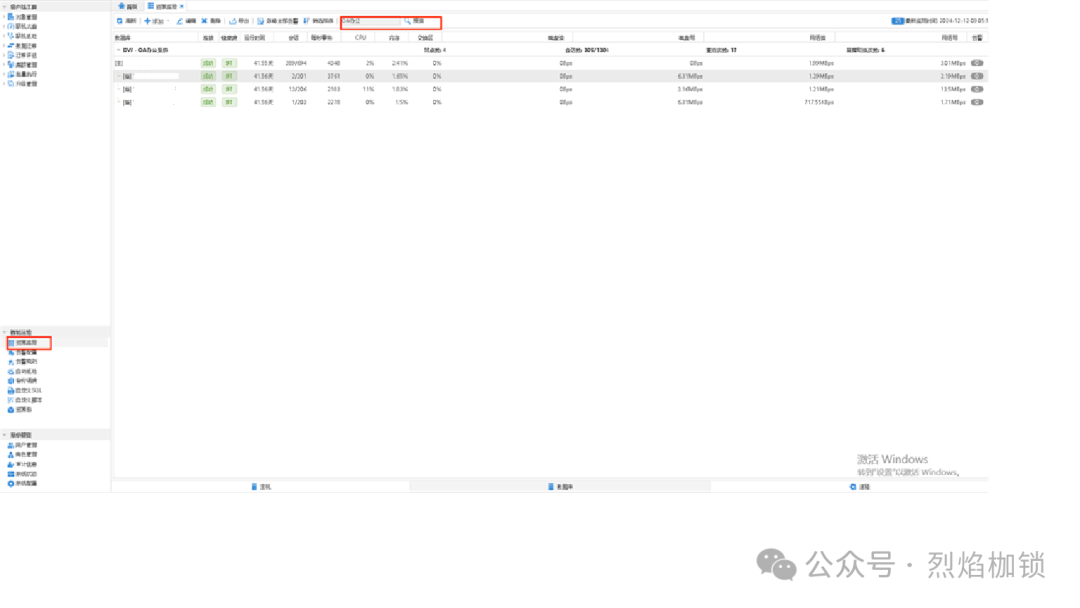1080x608 pixels.
Task: Click the 告警配置 sidebar icon
Action: click(10, 352)
